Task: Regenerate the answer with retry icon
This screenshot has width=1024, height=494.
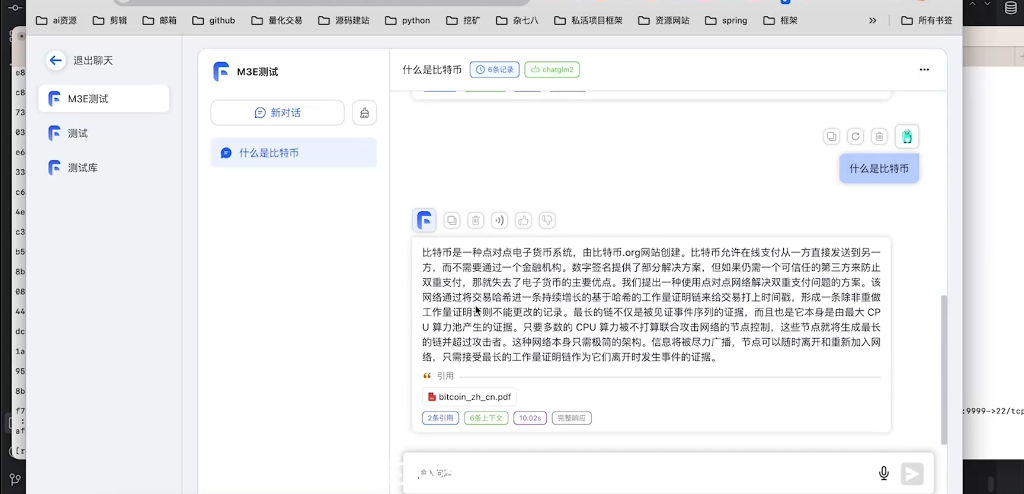Action: click(855, 137)
